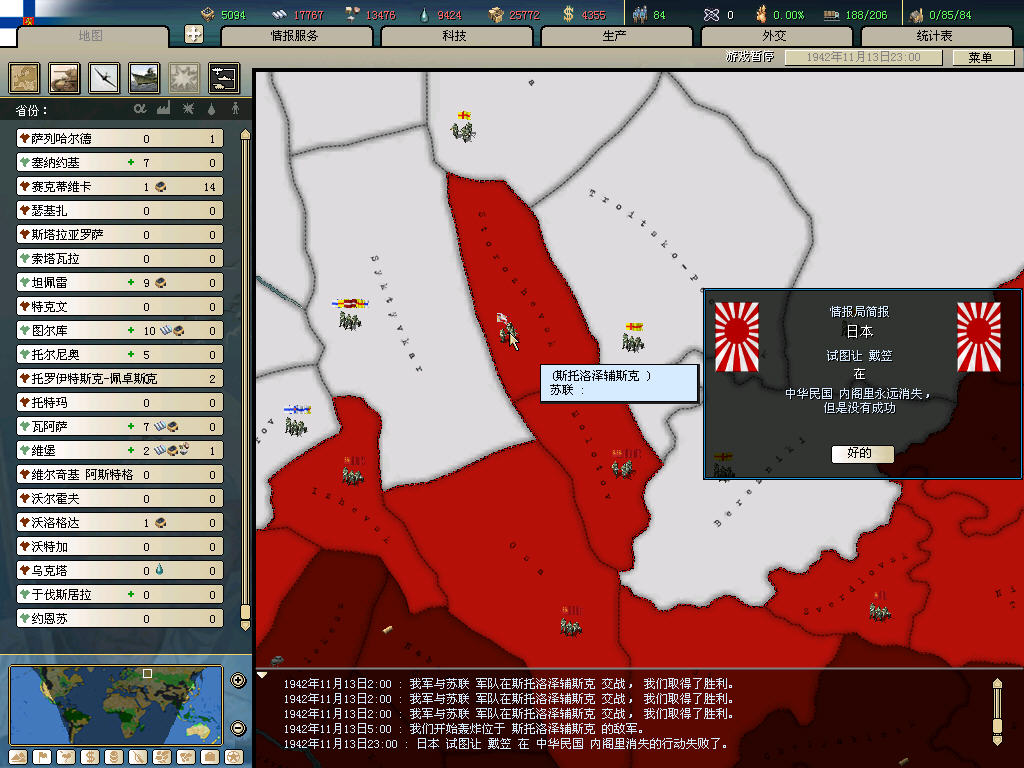Image resolution: width=1024 pixels, height=768 pixels.
Task: Open the 科技 tab
Action: pos(456,37)
